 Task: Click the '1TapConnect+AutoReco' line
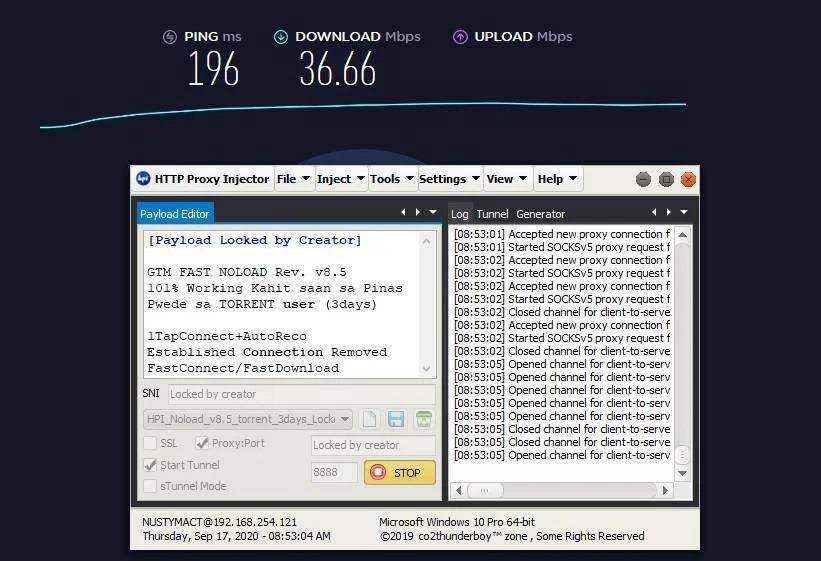227,336
